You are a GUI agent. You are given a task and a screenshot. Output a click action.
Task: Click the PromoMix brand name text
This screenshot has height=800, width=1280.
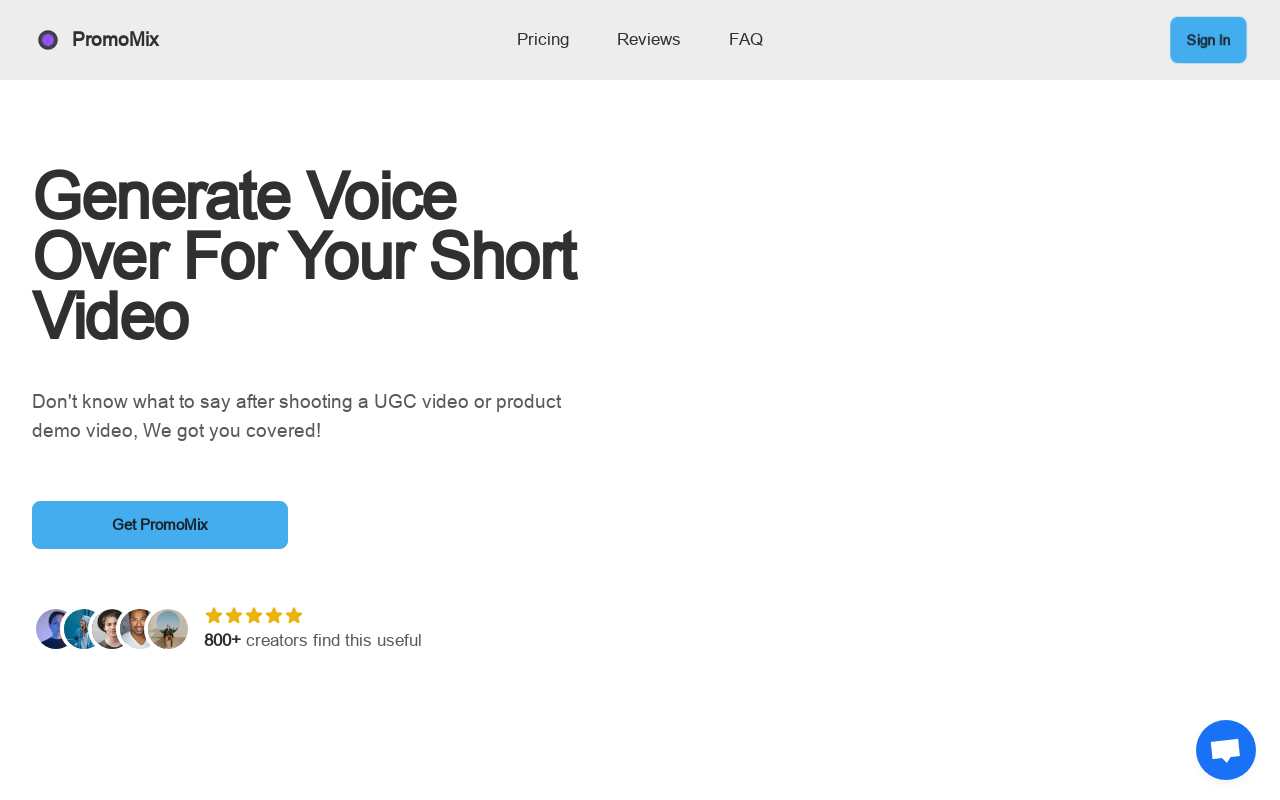pyautogui.click(x=115, y=40)
